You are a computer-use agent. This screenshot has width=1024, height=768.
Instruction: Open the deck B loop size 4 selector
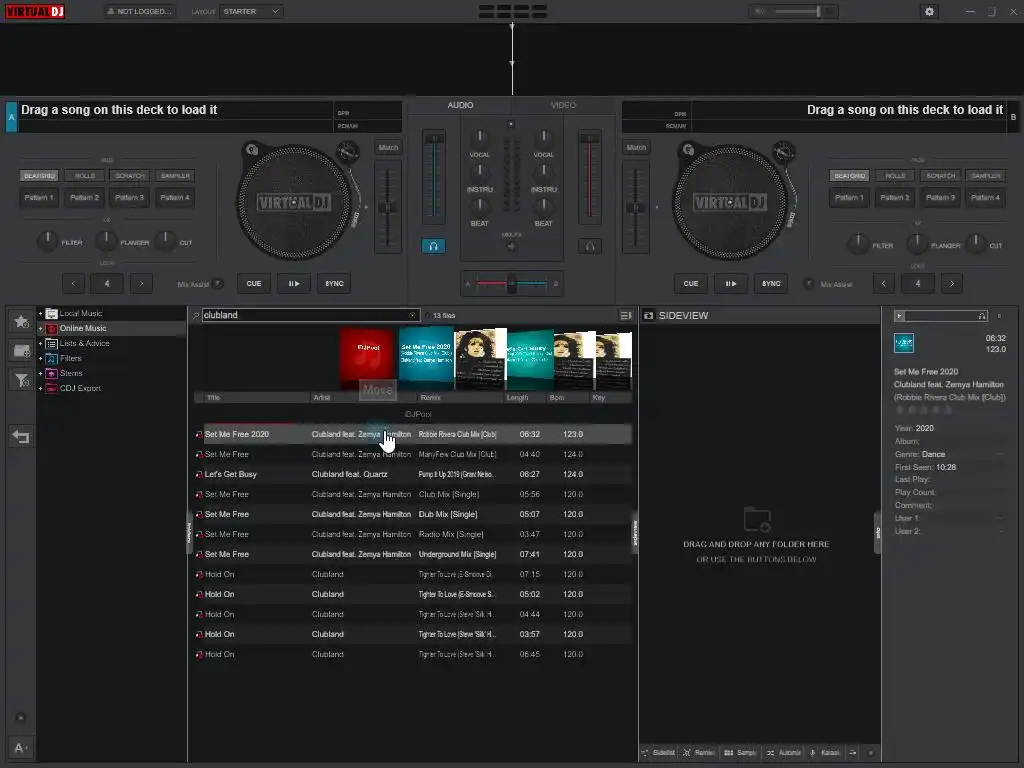tap(918, 283)
